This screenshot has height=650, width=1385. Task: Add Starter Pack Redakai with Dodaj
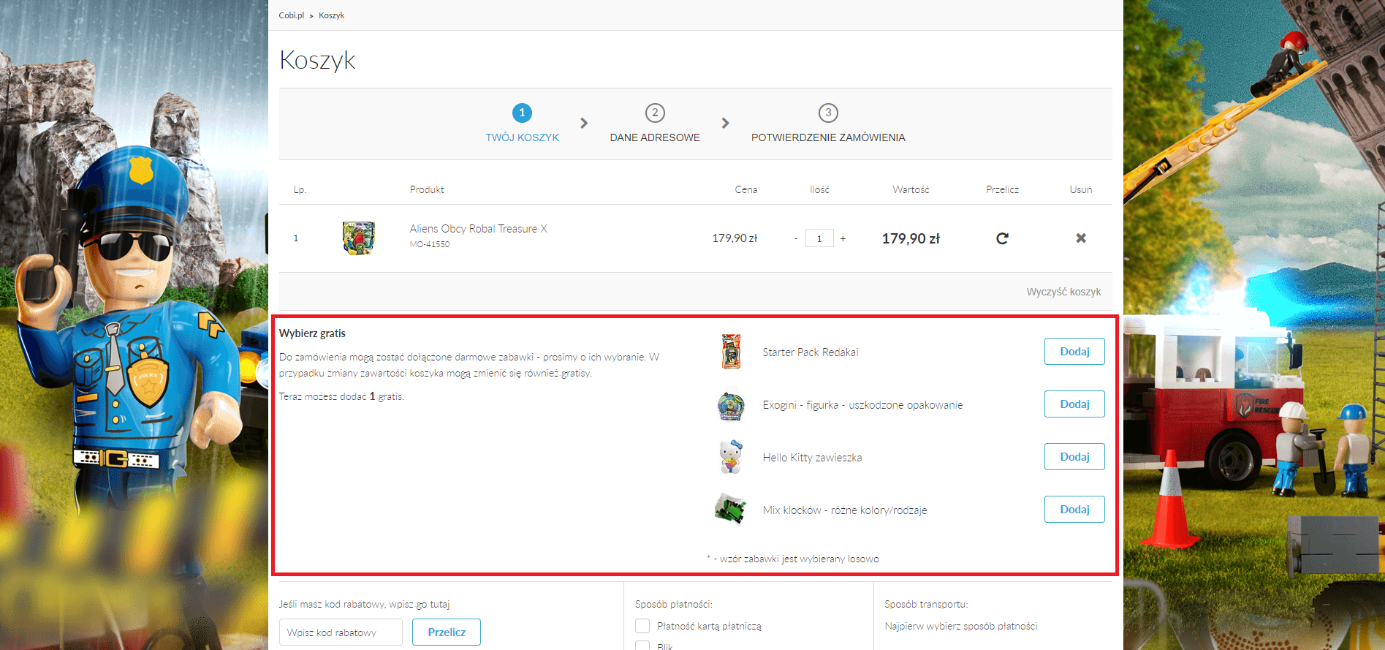click(1074, 351)
